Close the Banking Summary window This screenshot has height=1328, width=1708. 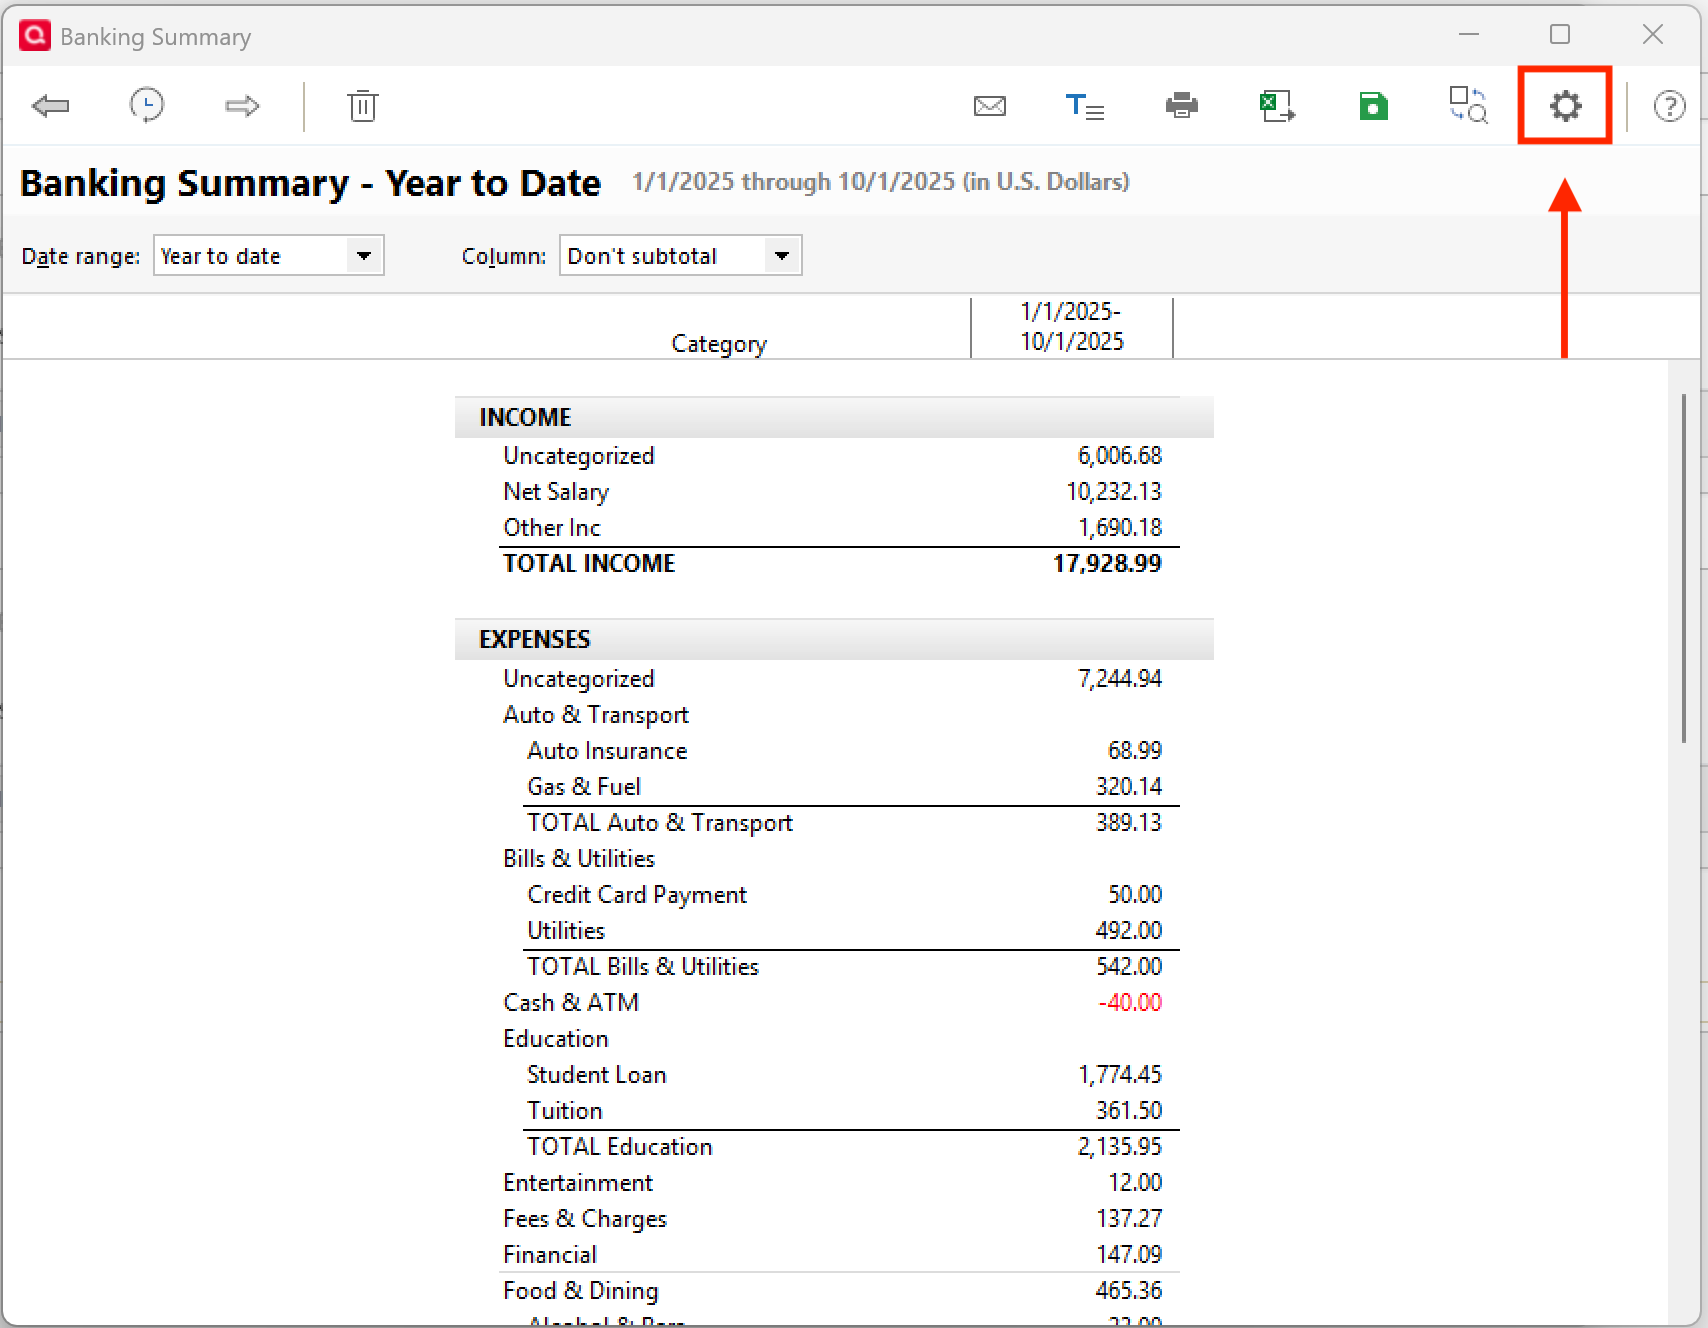(1653, 35)
